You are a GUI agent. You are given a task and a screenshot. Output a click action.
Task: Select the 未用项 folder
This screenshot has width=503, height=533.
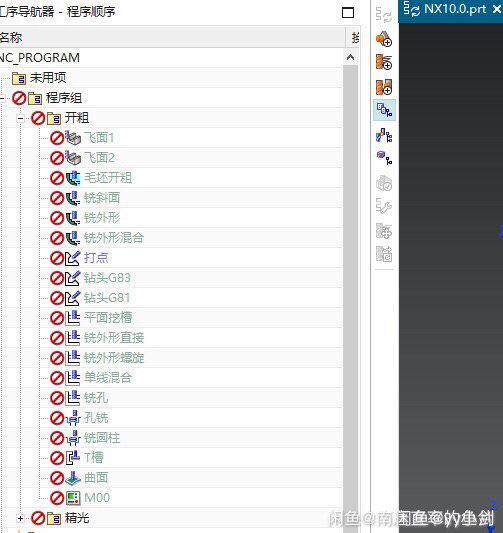48,78
